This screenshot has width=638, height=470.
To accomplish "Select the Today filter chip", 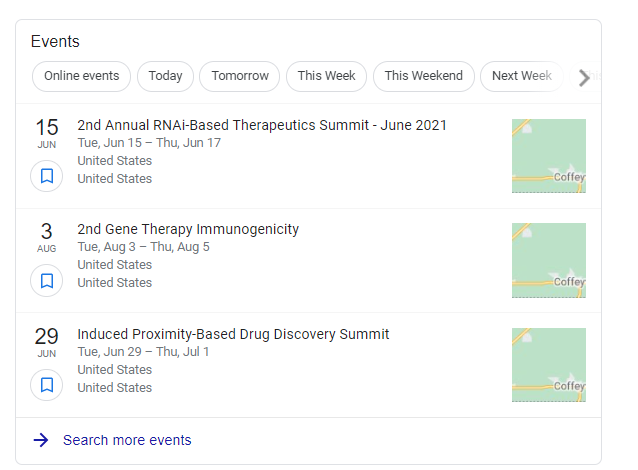I will (165, 76).
